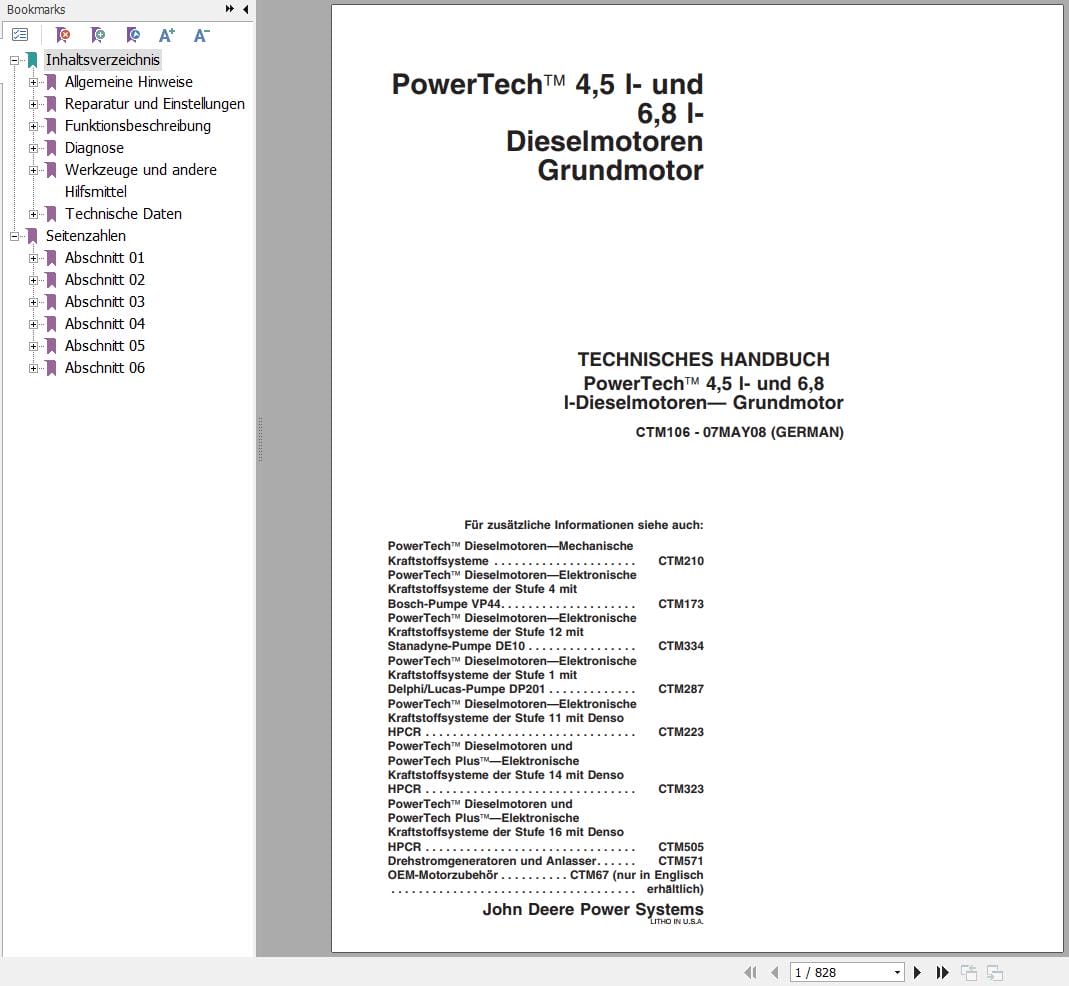1069x986 pixels.
Task: Decrease bookmark font size with A-
Action: pos(202,35)
